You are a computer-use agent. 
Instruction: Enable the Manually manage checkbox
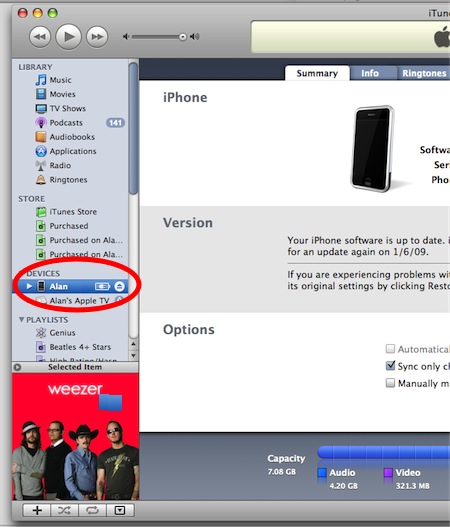coord(390,383)
